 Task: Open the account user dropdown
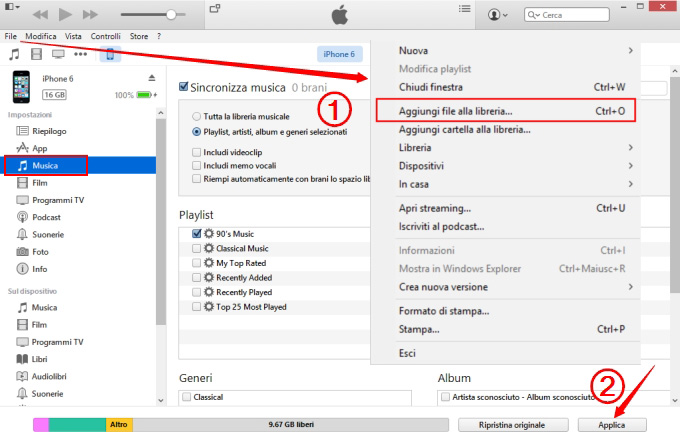click(497, 15)
